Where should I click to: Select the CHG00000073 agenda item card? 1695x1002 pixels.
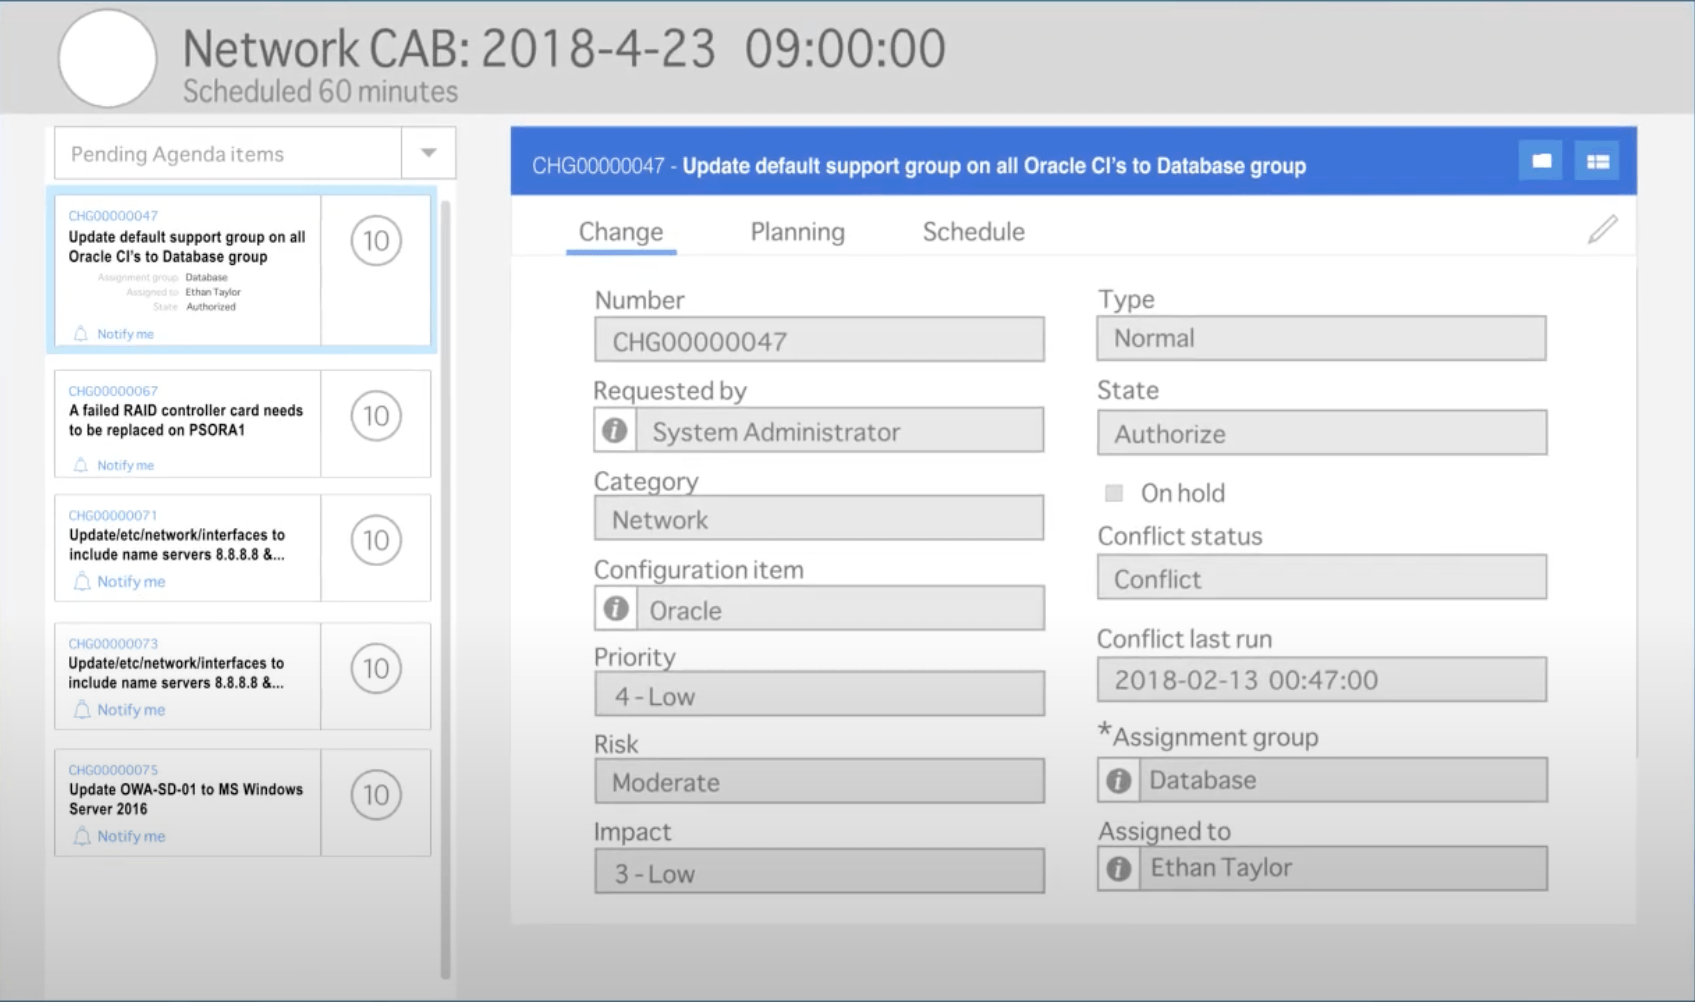pos(187,673)
